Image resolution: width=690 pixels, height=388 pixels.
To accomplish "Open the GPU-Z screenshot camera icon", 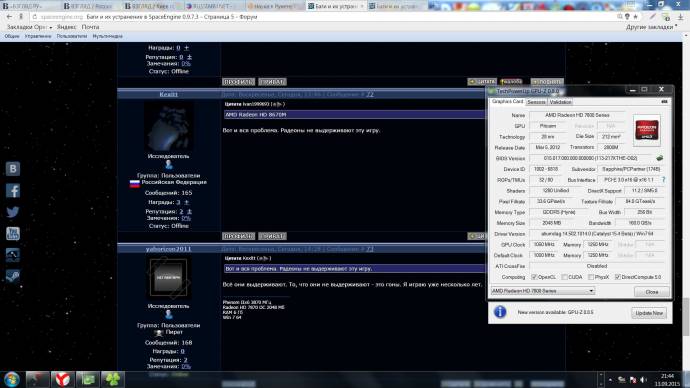I will point(664,102).
